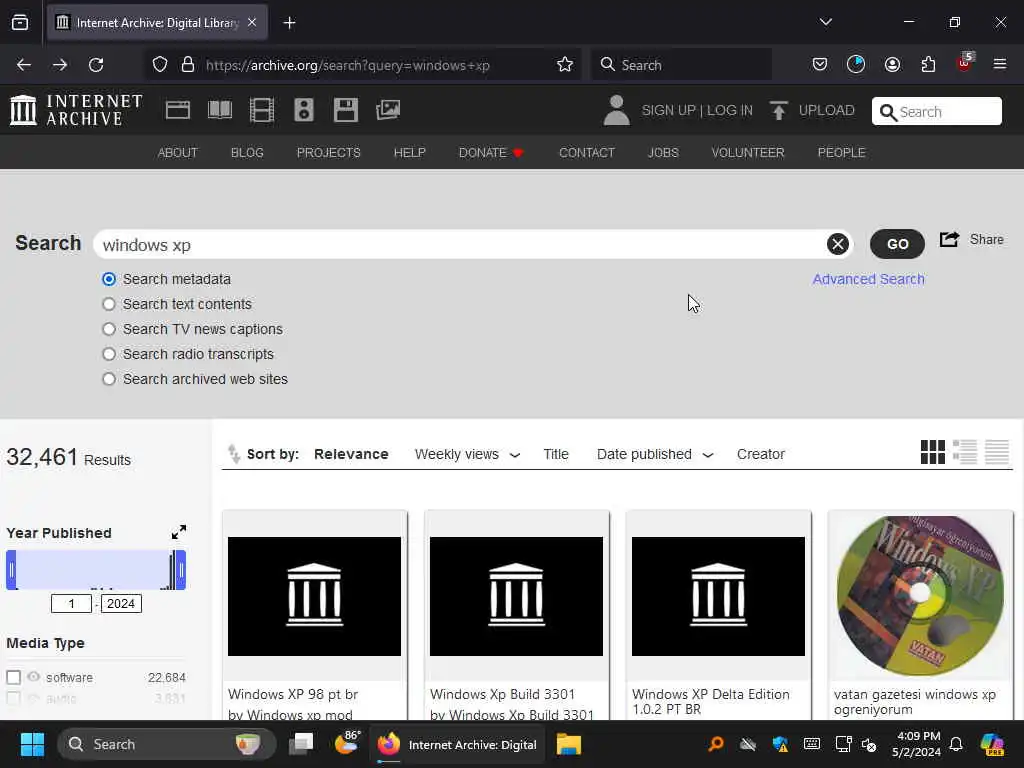Switch to tile grid view
The height and width of the screenshot is (768, 1024).
coord(933,452)
